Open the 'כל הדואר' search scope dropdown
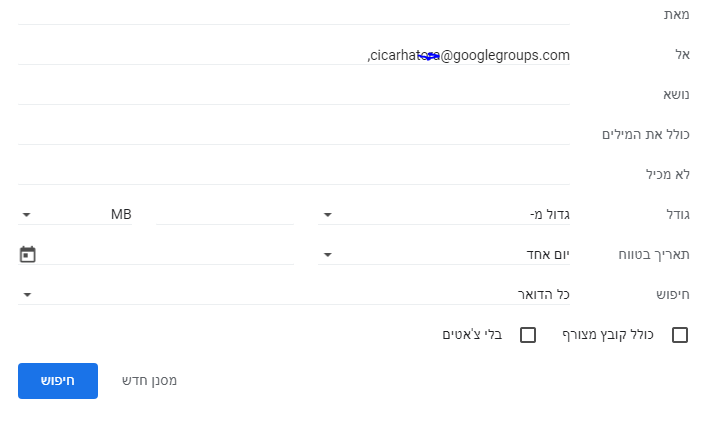Viewport: 706px width, 421px height. pyautogui.click(x=294, y=294)
